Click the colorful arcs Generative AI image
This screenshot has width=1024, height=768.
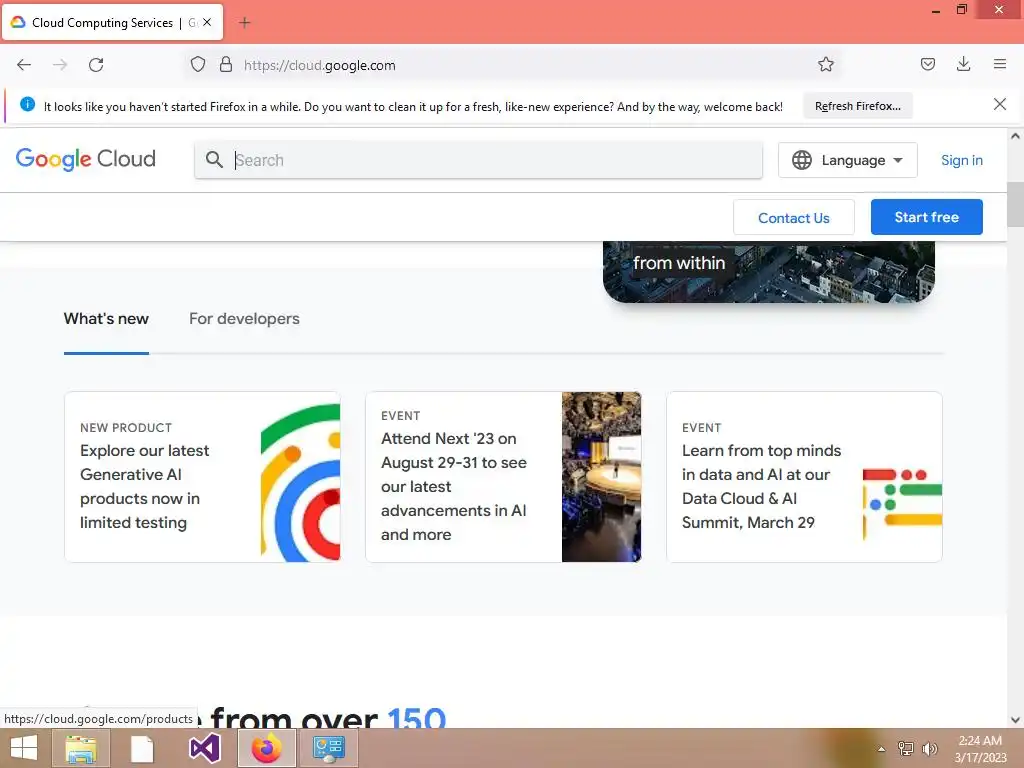coord(300,483)
